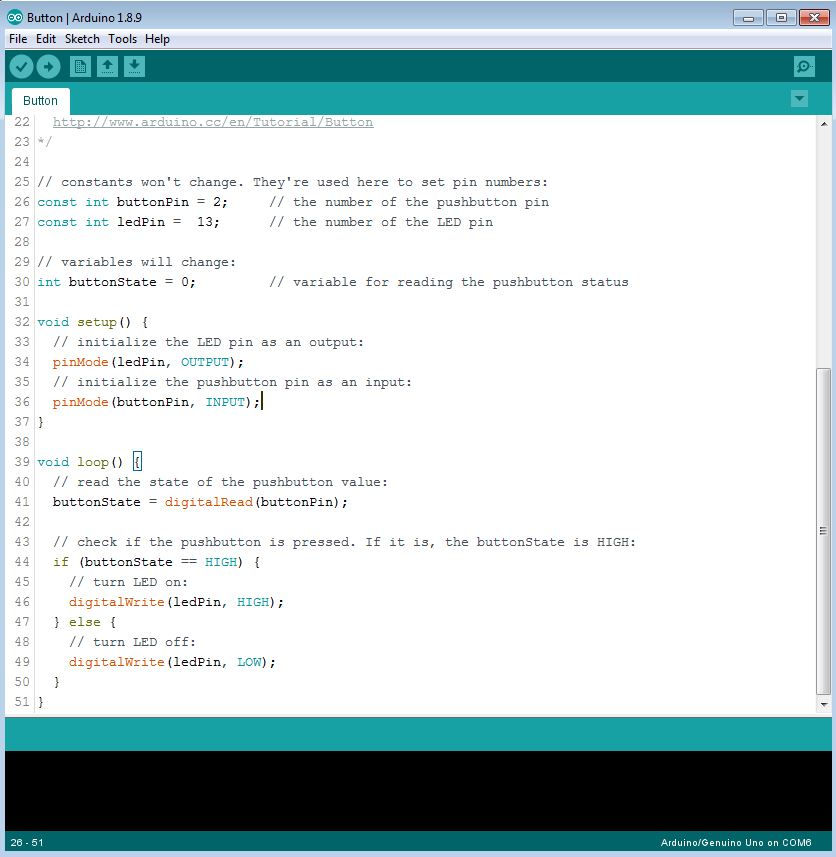Screen dimensions: 836x857
Task: Click the '// turn LED off:' comment
Action: 132,642
